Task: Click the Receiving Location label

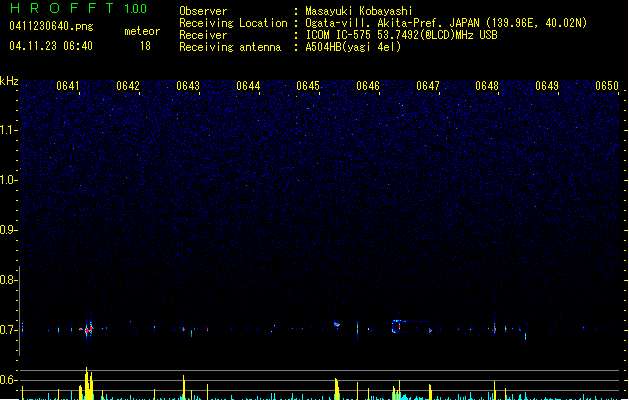Action: click(233, 23)
